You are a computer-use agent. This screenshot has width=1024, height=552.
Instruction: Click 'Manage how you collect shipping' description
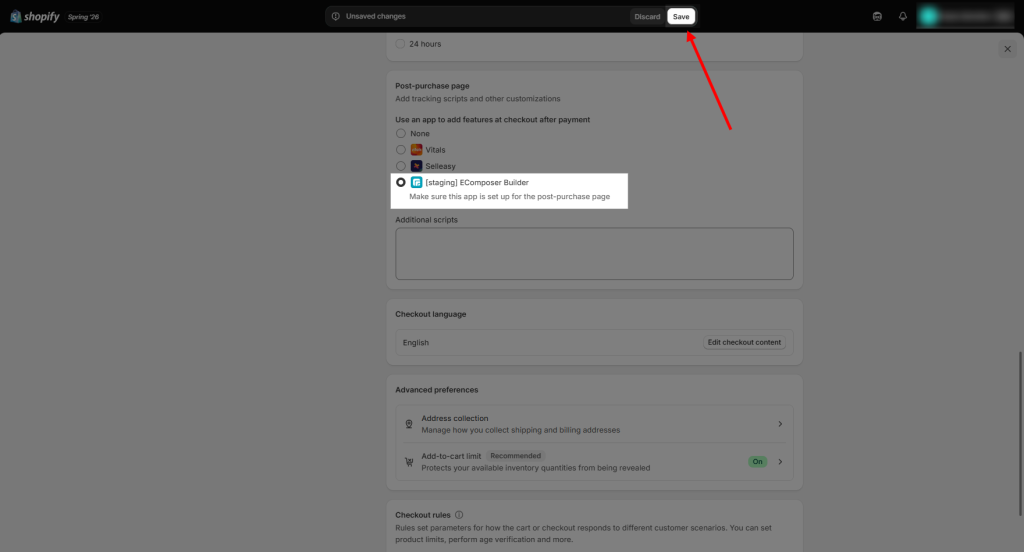(x=520, y=430)
